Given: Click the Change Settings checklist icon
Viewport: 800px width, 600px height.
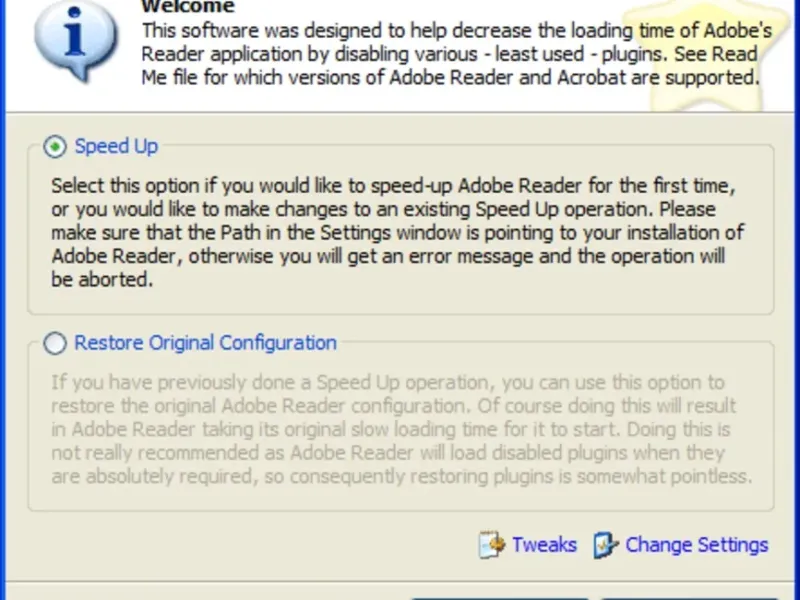Looking at the screenshot, I should click(606, 545).
